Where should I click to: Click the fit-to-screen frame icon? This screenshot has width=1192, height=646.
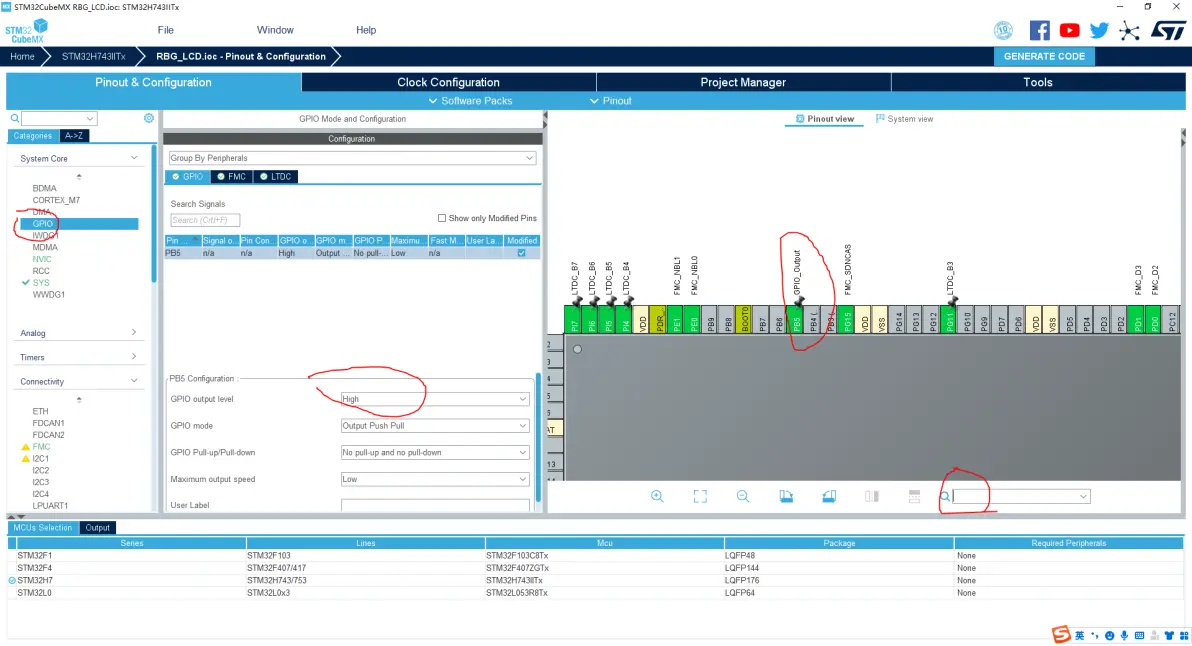point(700,496)
